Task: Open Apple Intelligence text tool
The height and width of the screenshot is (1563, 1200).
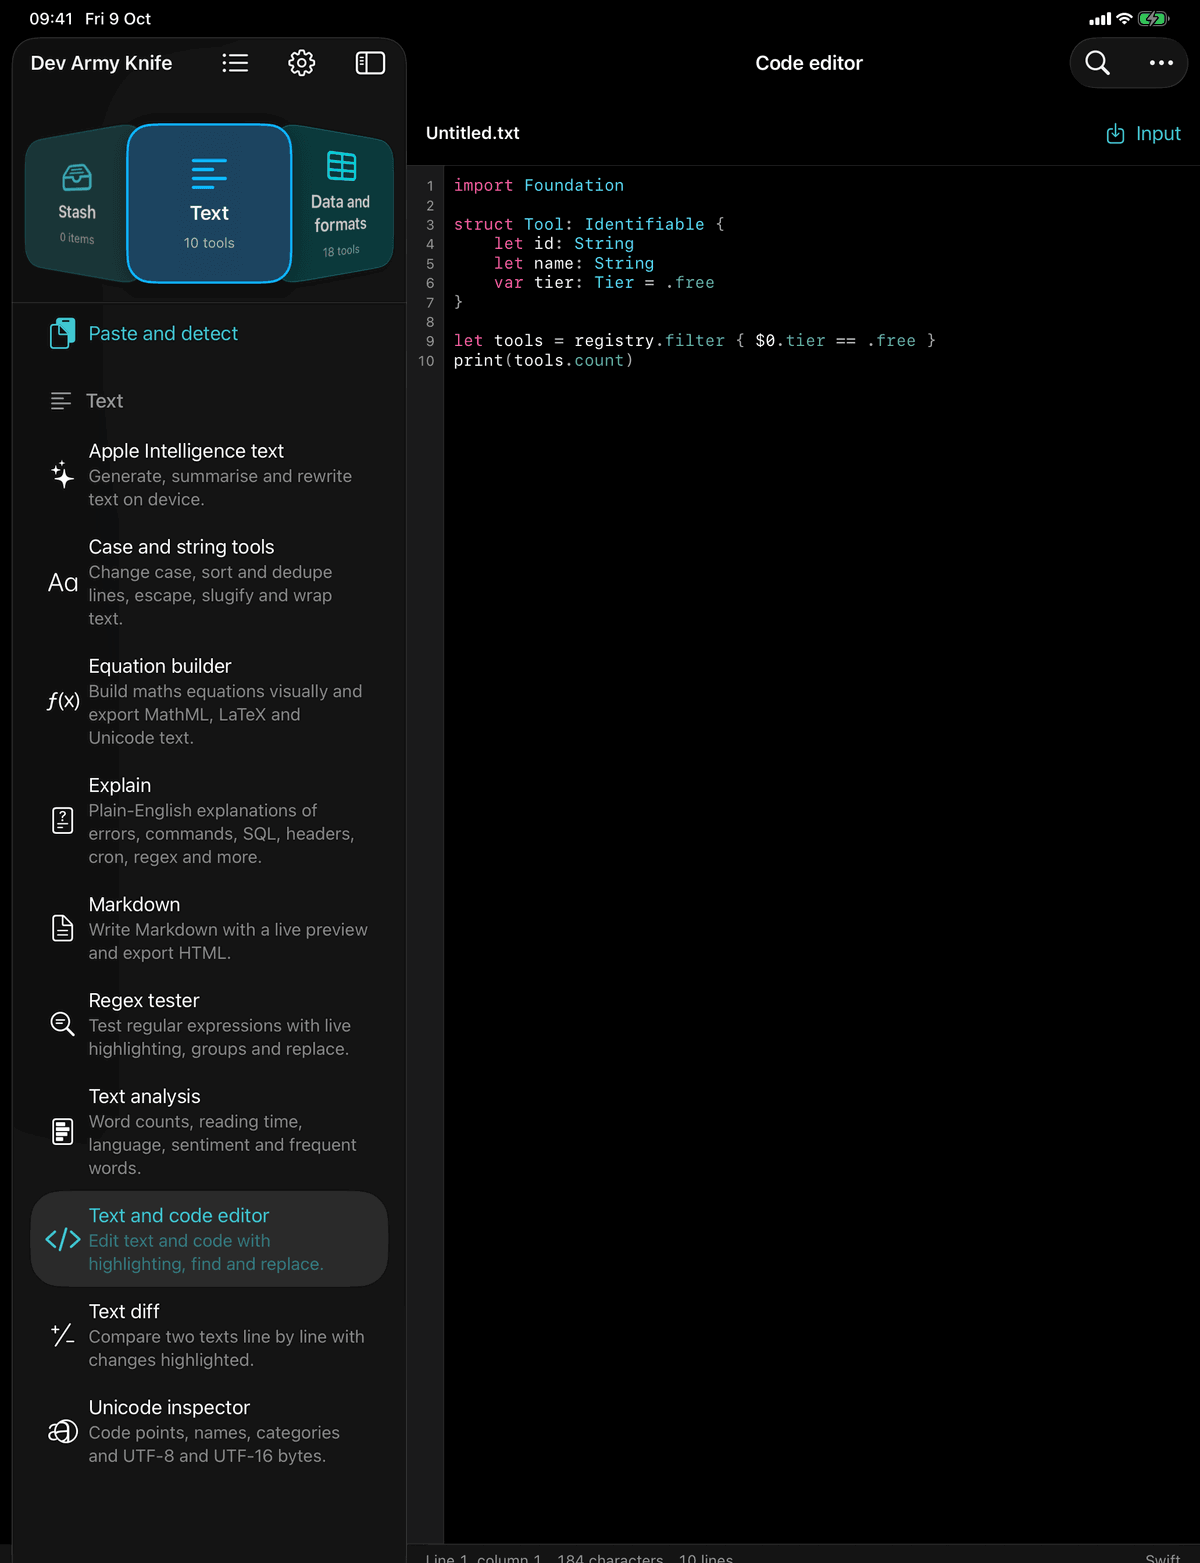Action: coord(209,474)
